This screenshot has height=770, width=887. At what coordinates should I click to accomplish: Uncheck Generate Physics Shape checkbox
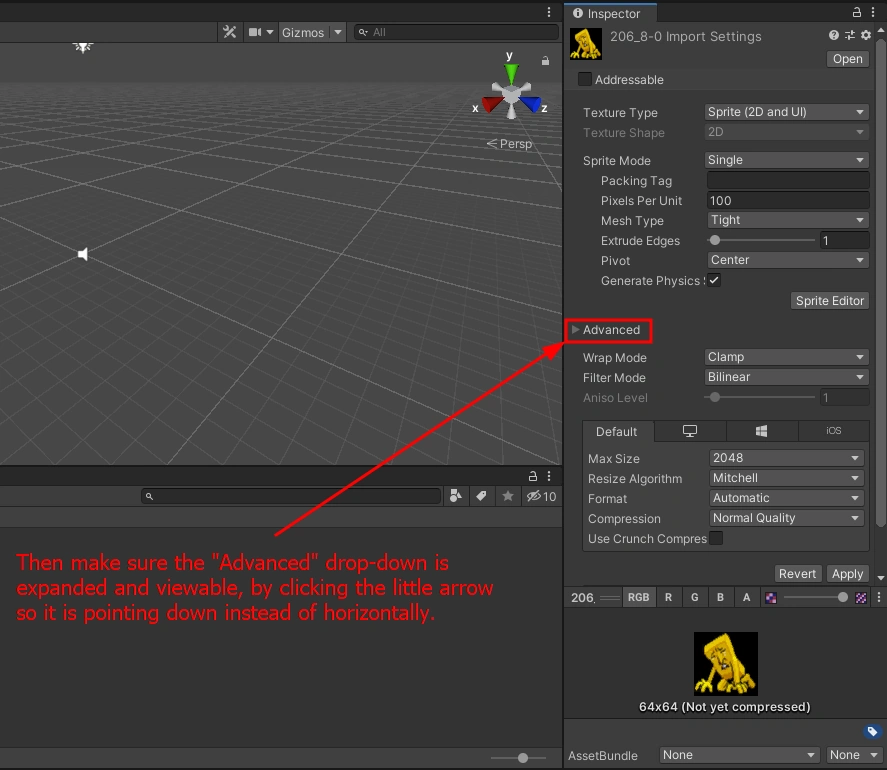(714, 281)
